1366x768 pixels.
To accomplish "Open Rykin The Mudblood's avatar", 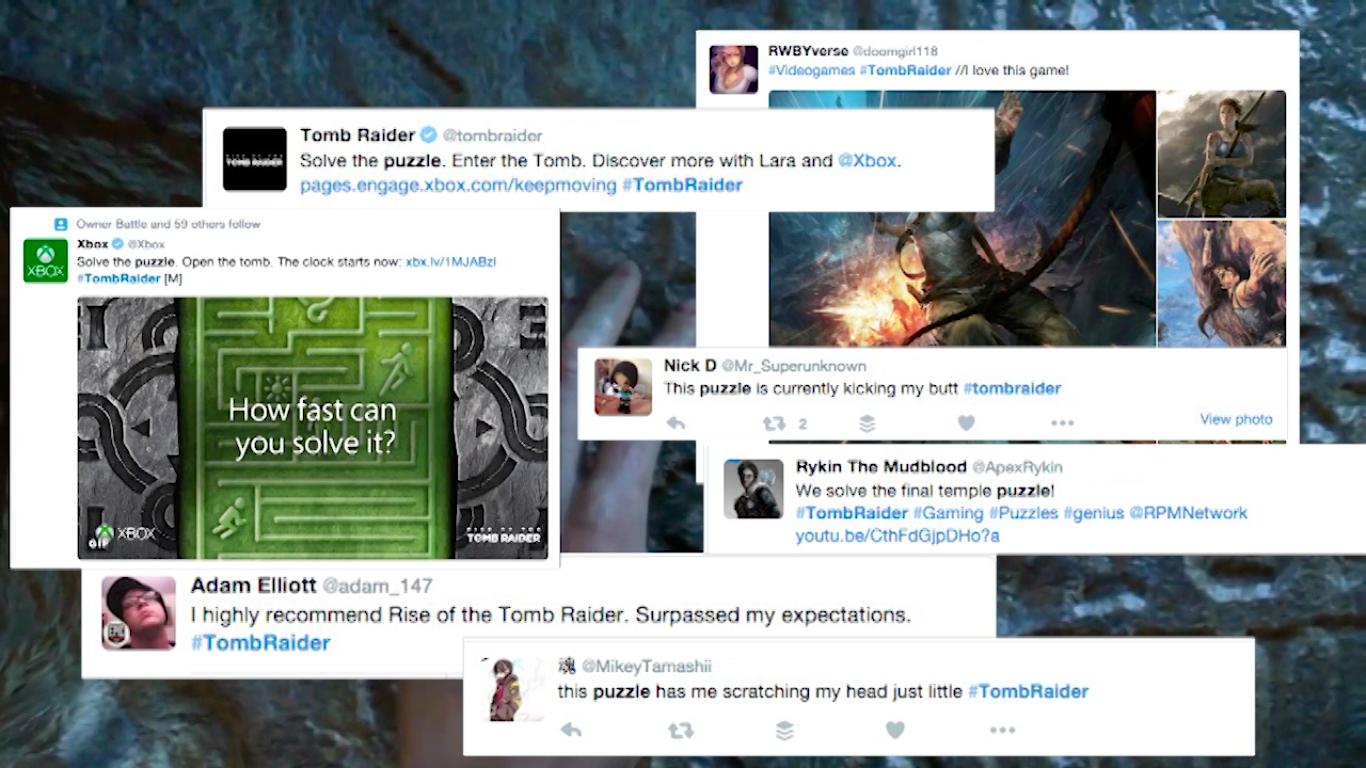I will pos(753,489).
